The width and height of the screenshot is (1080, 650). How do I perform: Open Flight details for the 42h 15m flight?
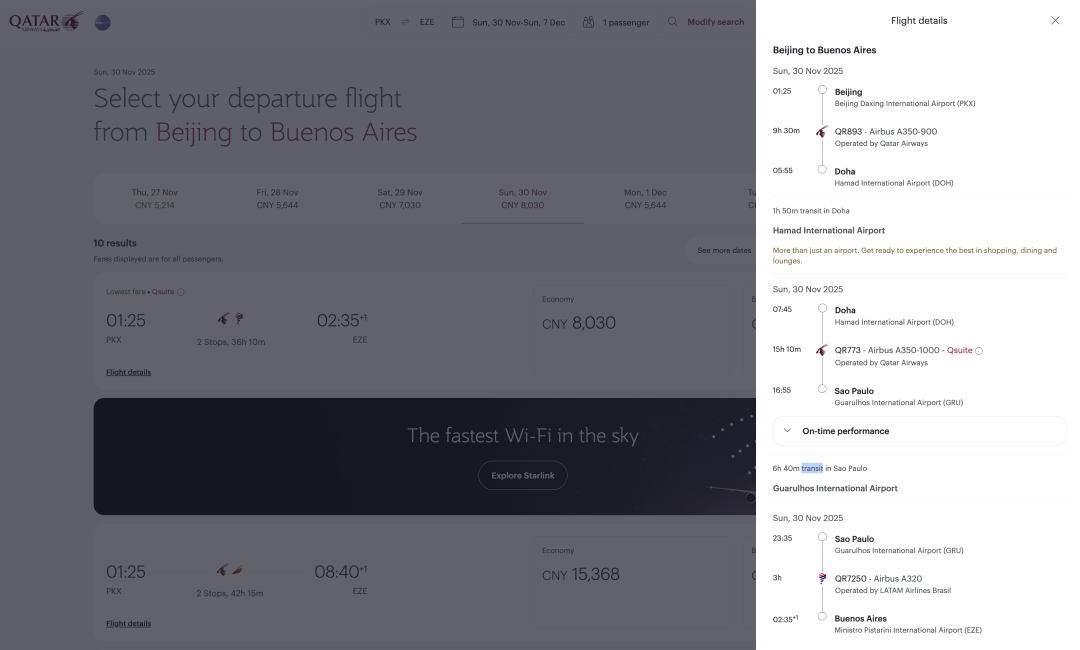point(129,624)
